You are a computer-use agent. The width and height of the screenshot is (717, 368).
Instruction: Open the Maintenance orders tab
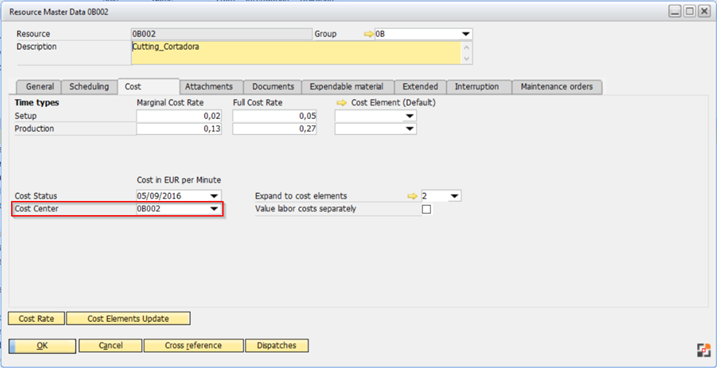point(557,87)
